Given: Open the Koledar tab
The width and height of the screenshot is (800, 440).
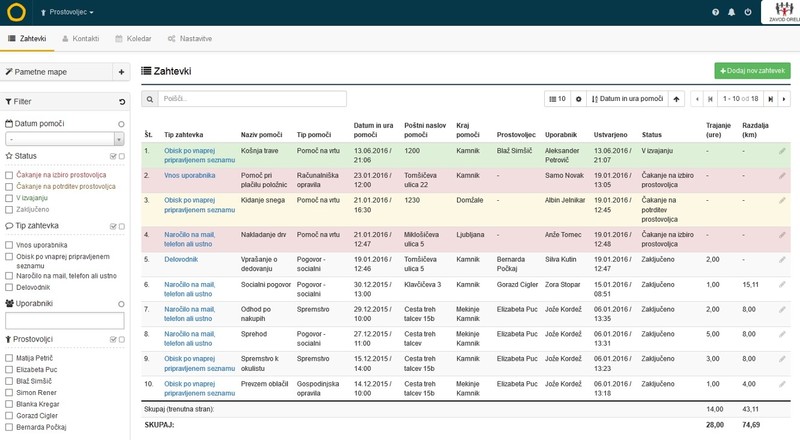Looking at the screenshot, I should 133,38.
